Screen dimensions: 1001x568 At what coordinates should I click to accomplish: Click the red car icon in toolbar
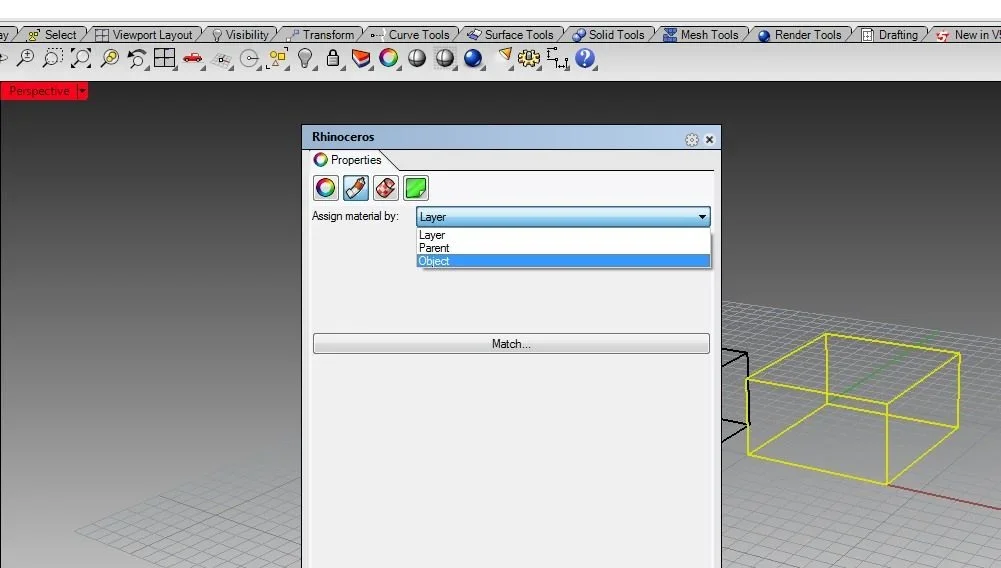[193, 59]
